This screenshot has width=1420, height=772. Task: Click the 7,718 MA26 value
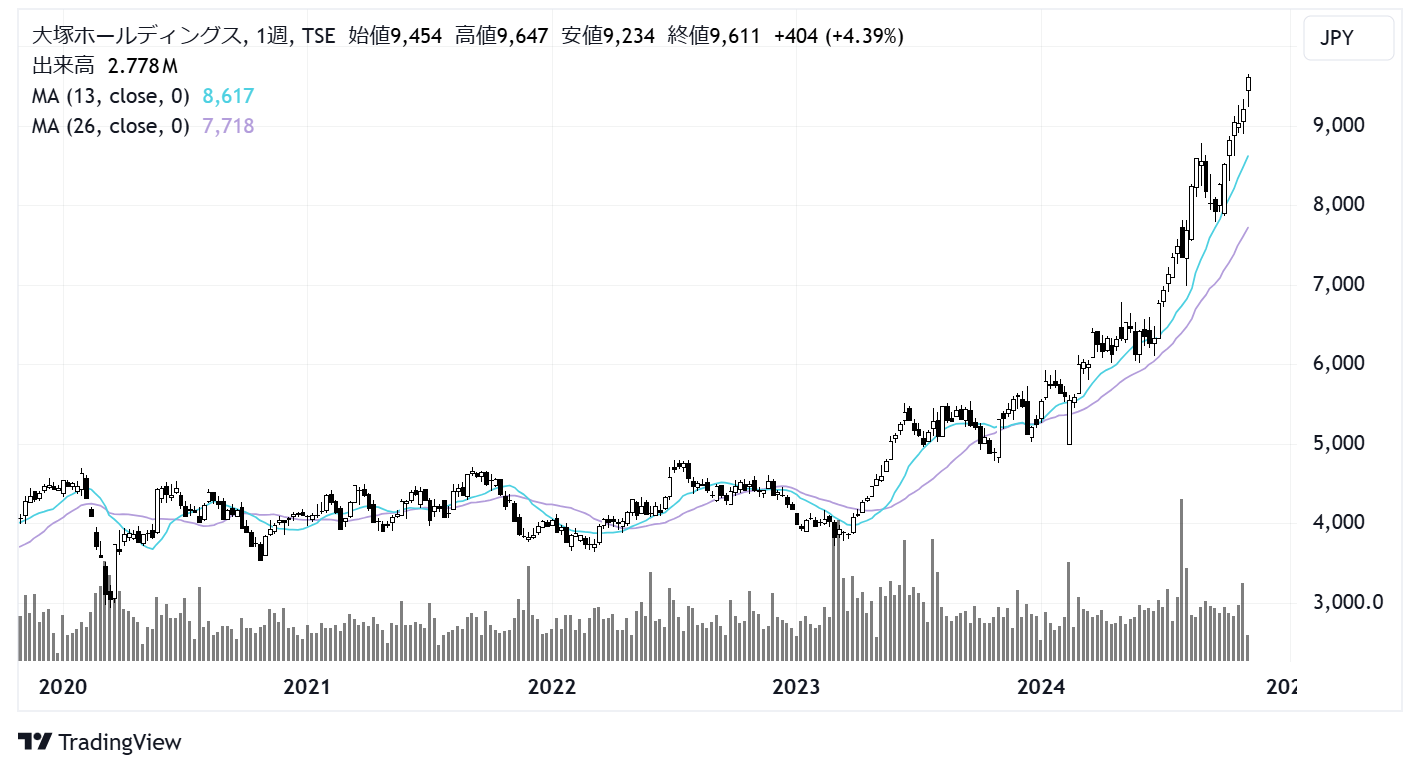click(x=228, y=126)
